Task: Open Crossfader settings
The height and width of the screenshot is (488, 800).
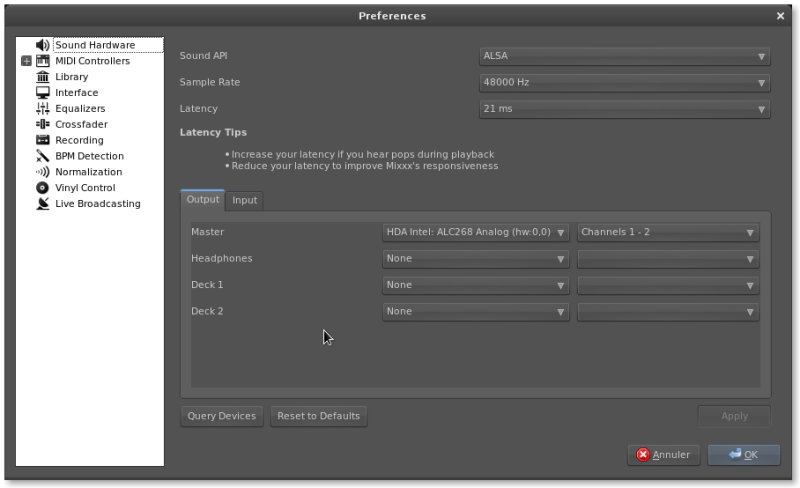Action: 81,124
